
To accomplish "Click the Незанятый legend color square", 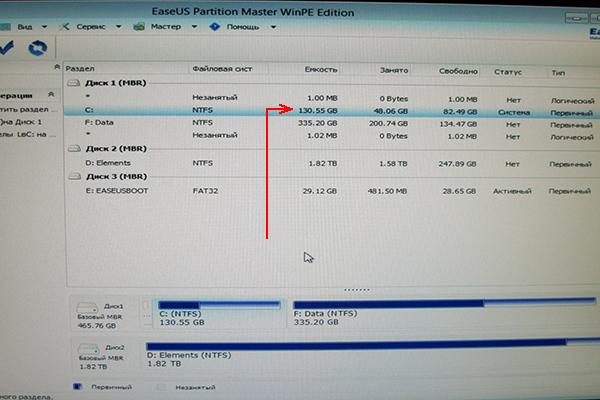I will (x=161, y=387).
